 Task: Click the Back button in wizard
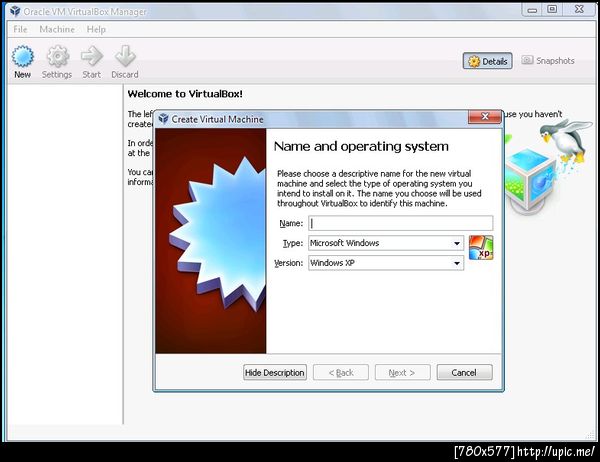pyautogui.click(x=341, y=372)
